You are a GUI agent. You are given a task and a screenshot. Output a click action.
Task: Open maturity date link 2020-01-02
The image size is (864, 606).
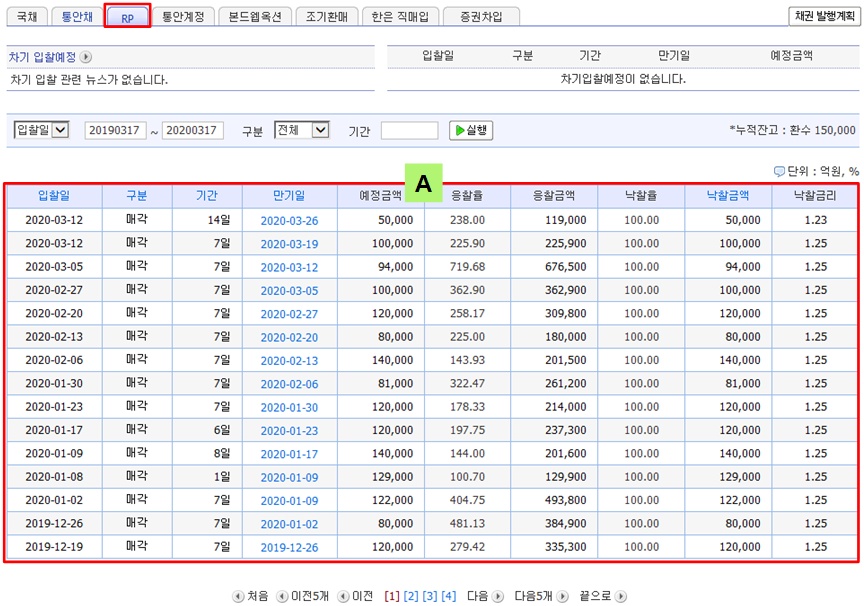(x=289, y=524)
